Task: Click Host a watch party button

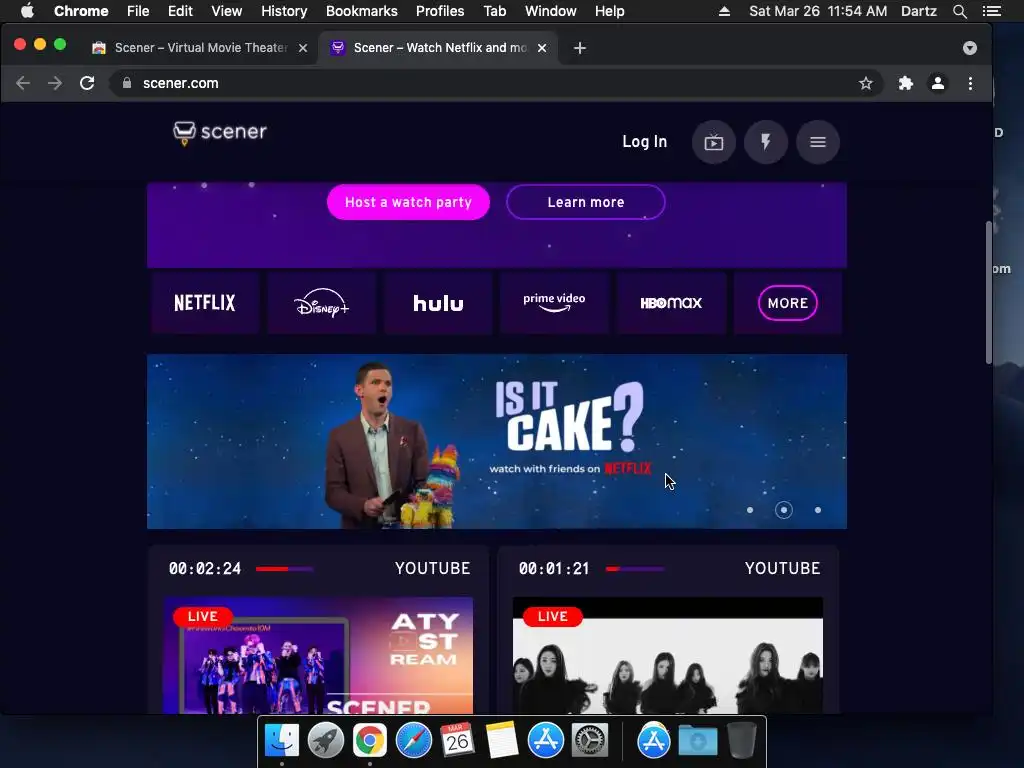Action: pyautogui.click(x=408, y=202)
